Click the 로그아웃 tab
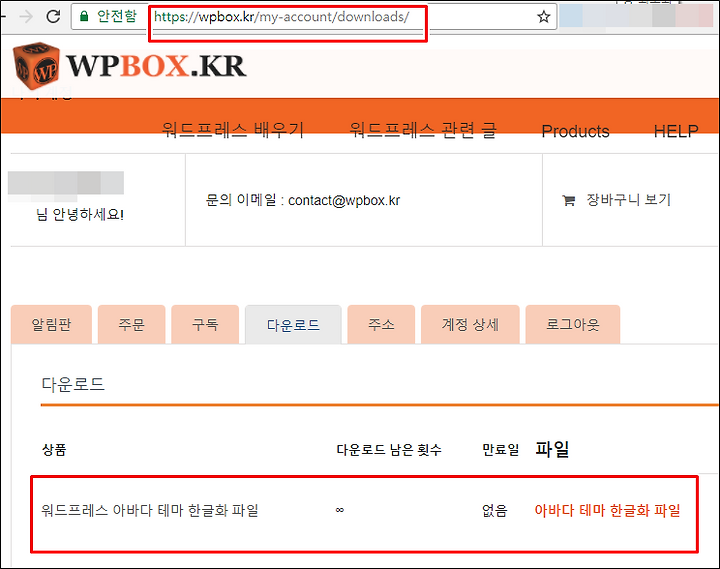The width and height of the screenshot is (720, 569). click(x=573, y=324)
